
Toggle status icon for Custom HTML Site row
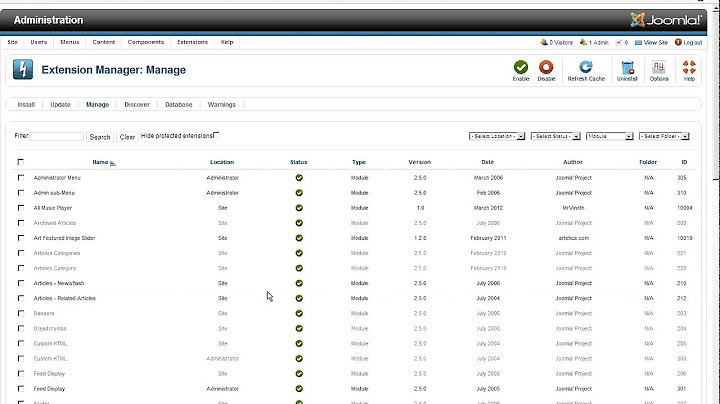point(299,343)
